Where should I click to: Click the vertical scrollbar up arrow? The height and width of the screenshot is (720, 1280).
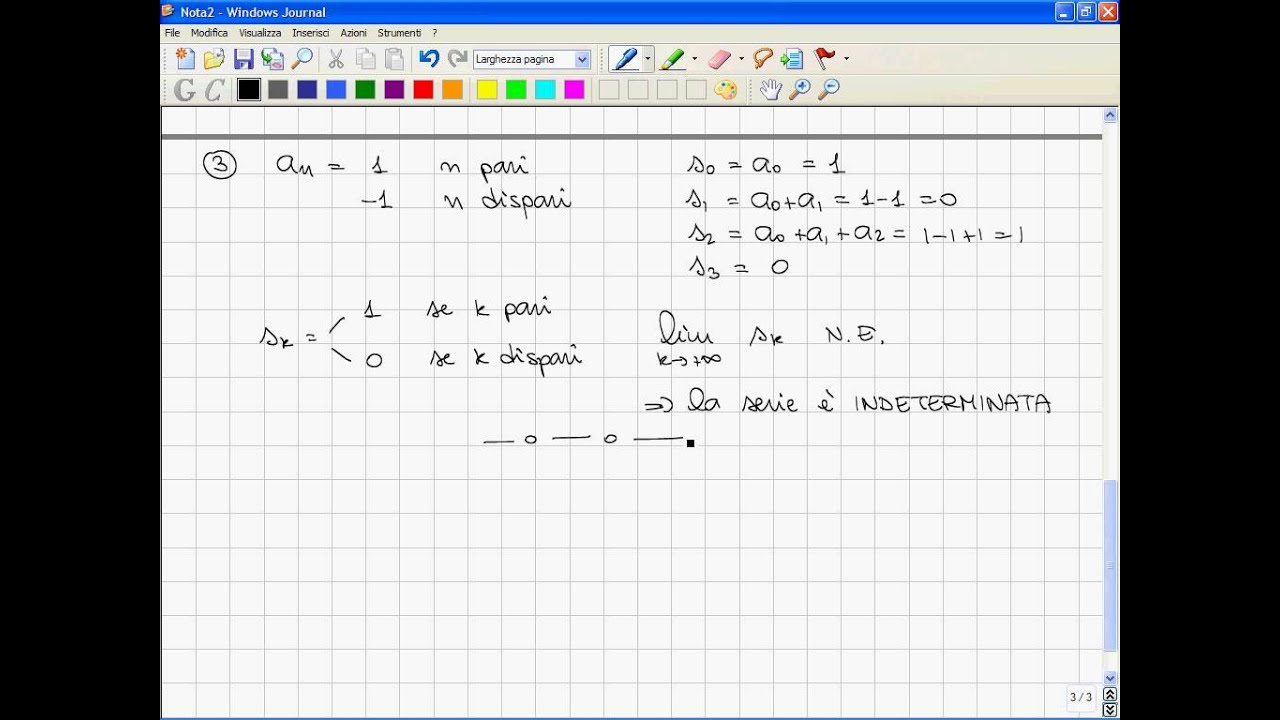[x=1110, y=116]
